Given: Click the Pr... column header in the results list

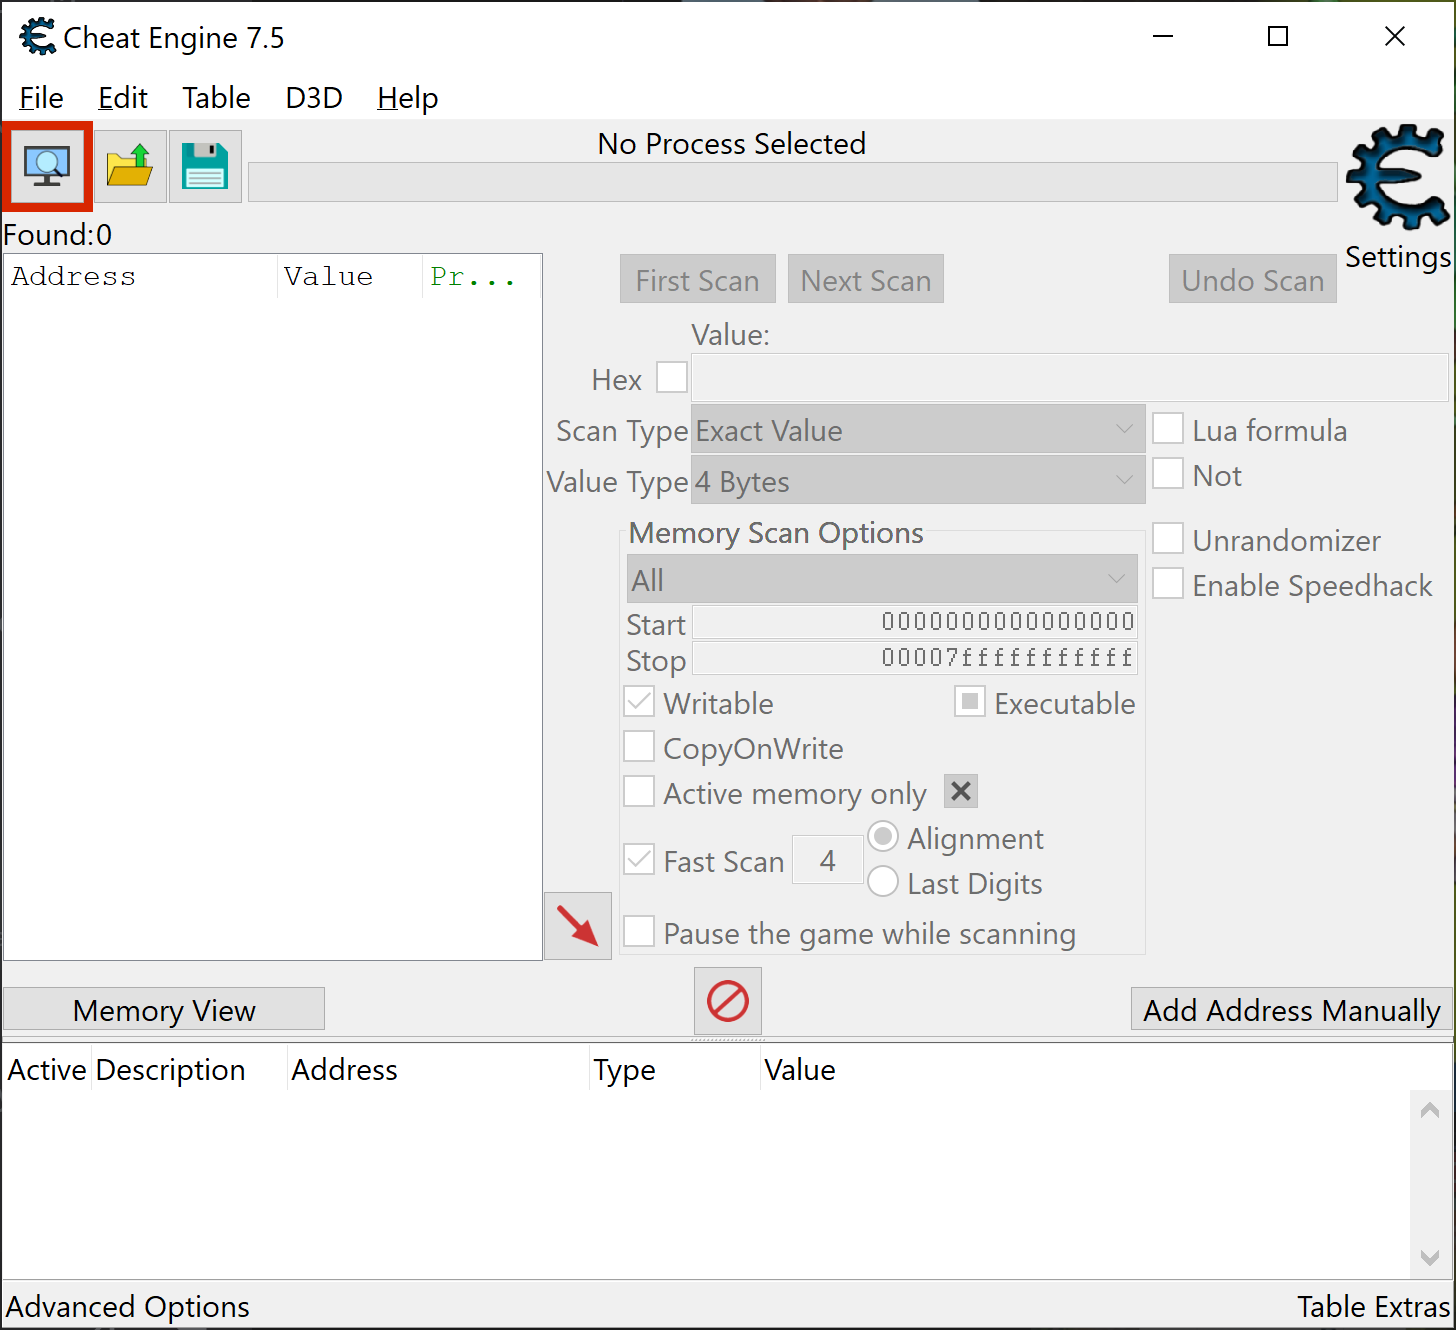Looking at the screenshot, I should [x=482, y=277].
